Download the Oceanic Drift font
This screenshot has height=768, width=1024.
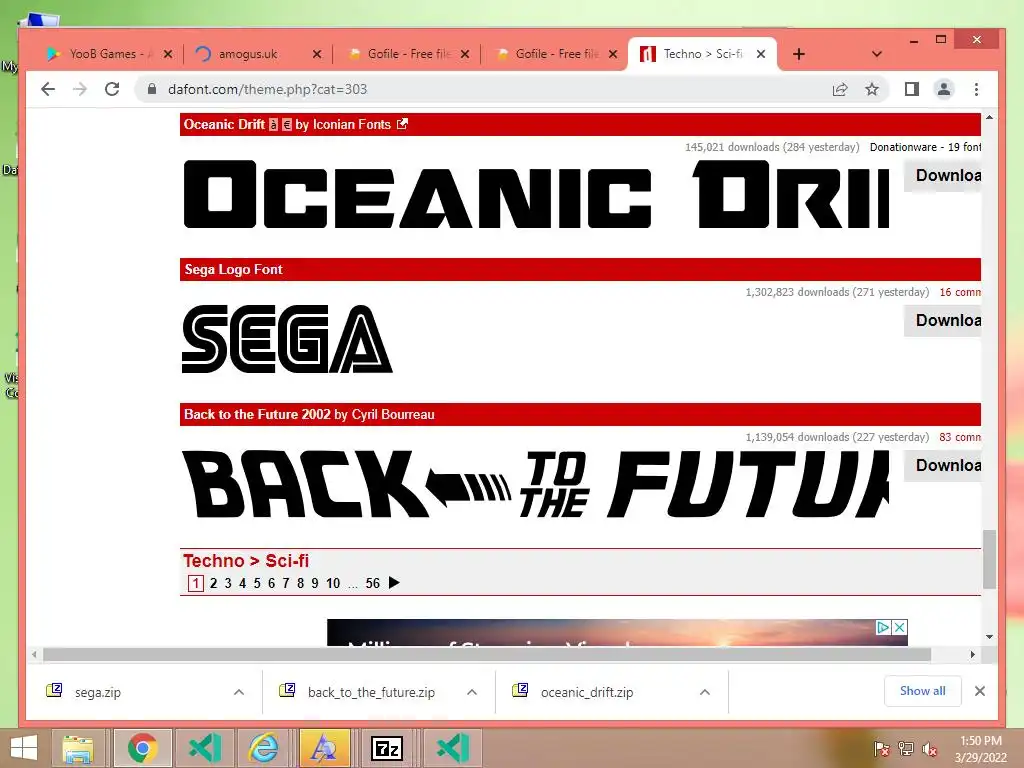[943, 176]
